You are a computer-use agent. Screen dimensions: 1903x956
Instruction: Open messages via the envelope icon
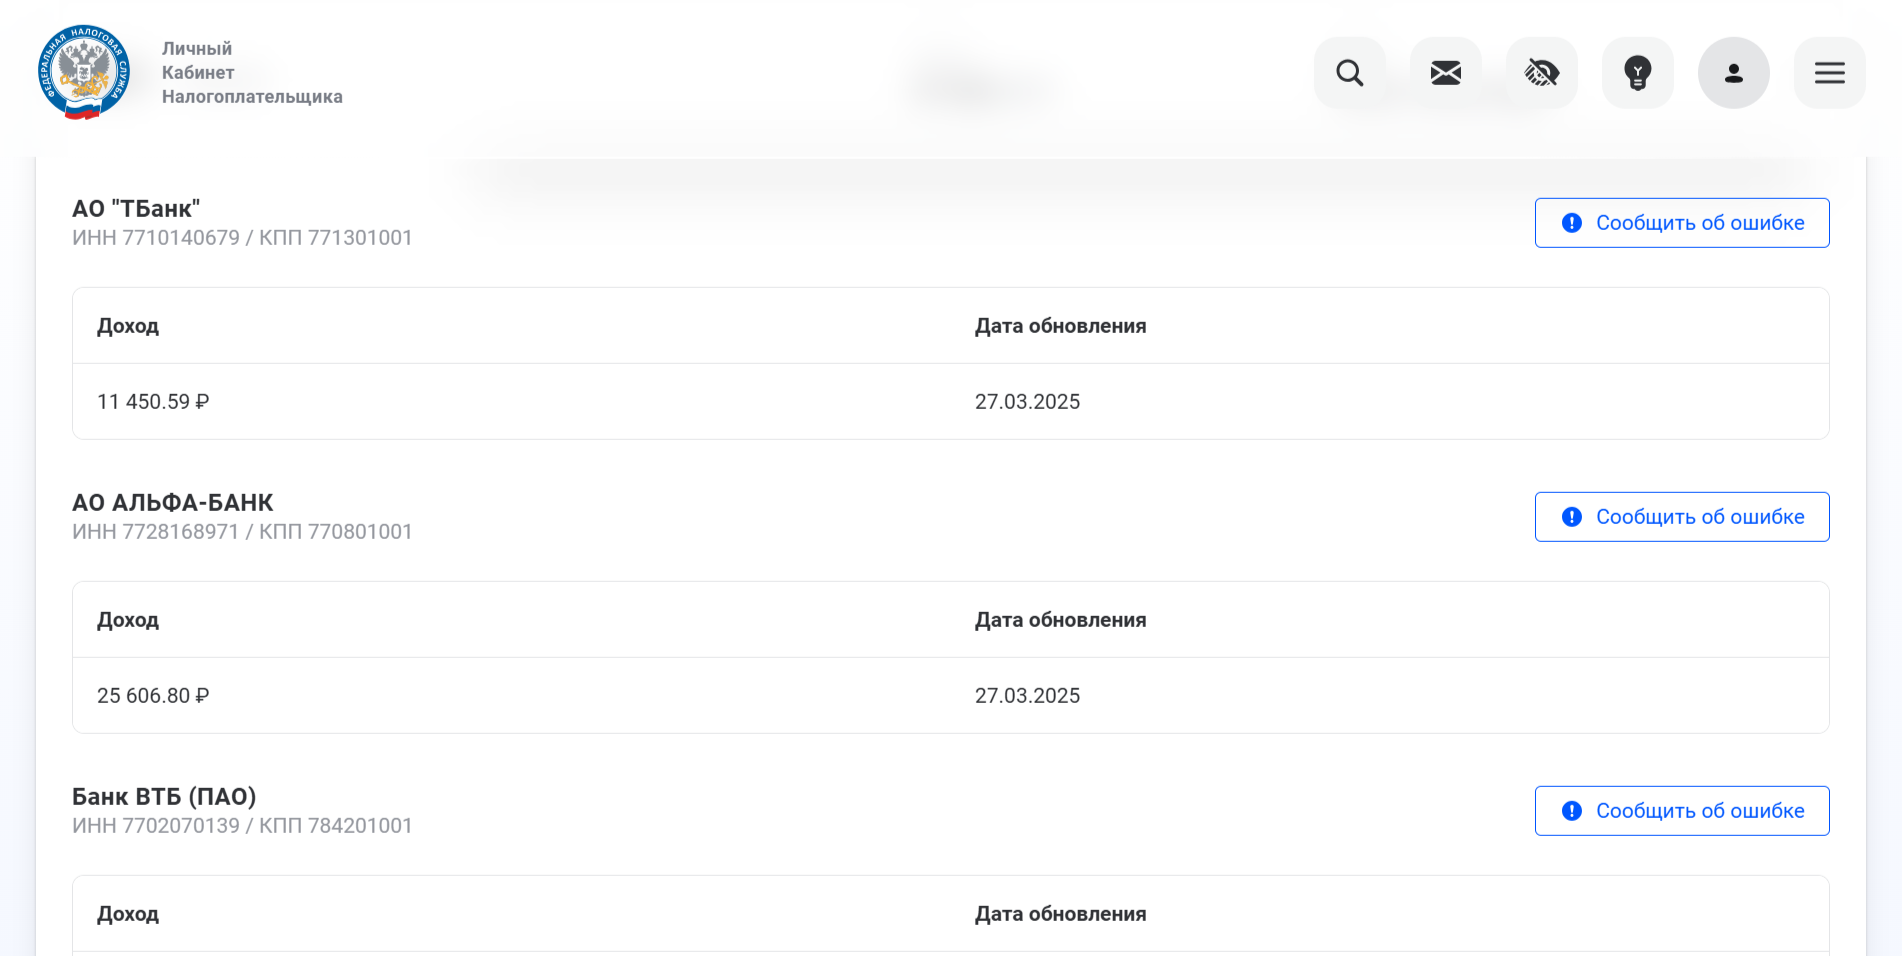click(1445, 73)
